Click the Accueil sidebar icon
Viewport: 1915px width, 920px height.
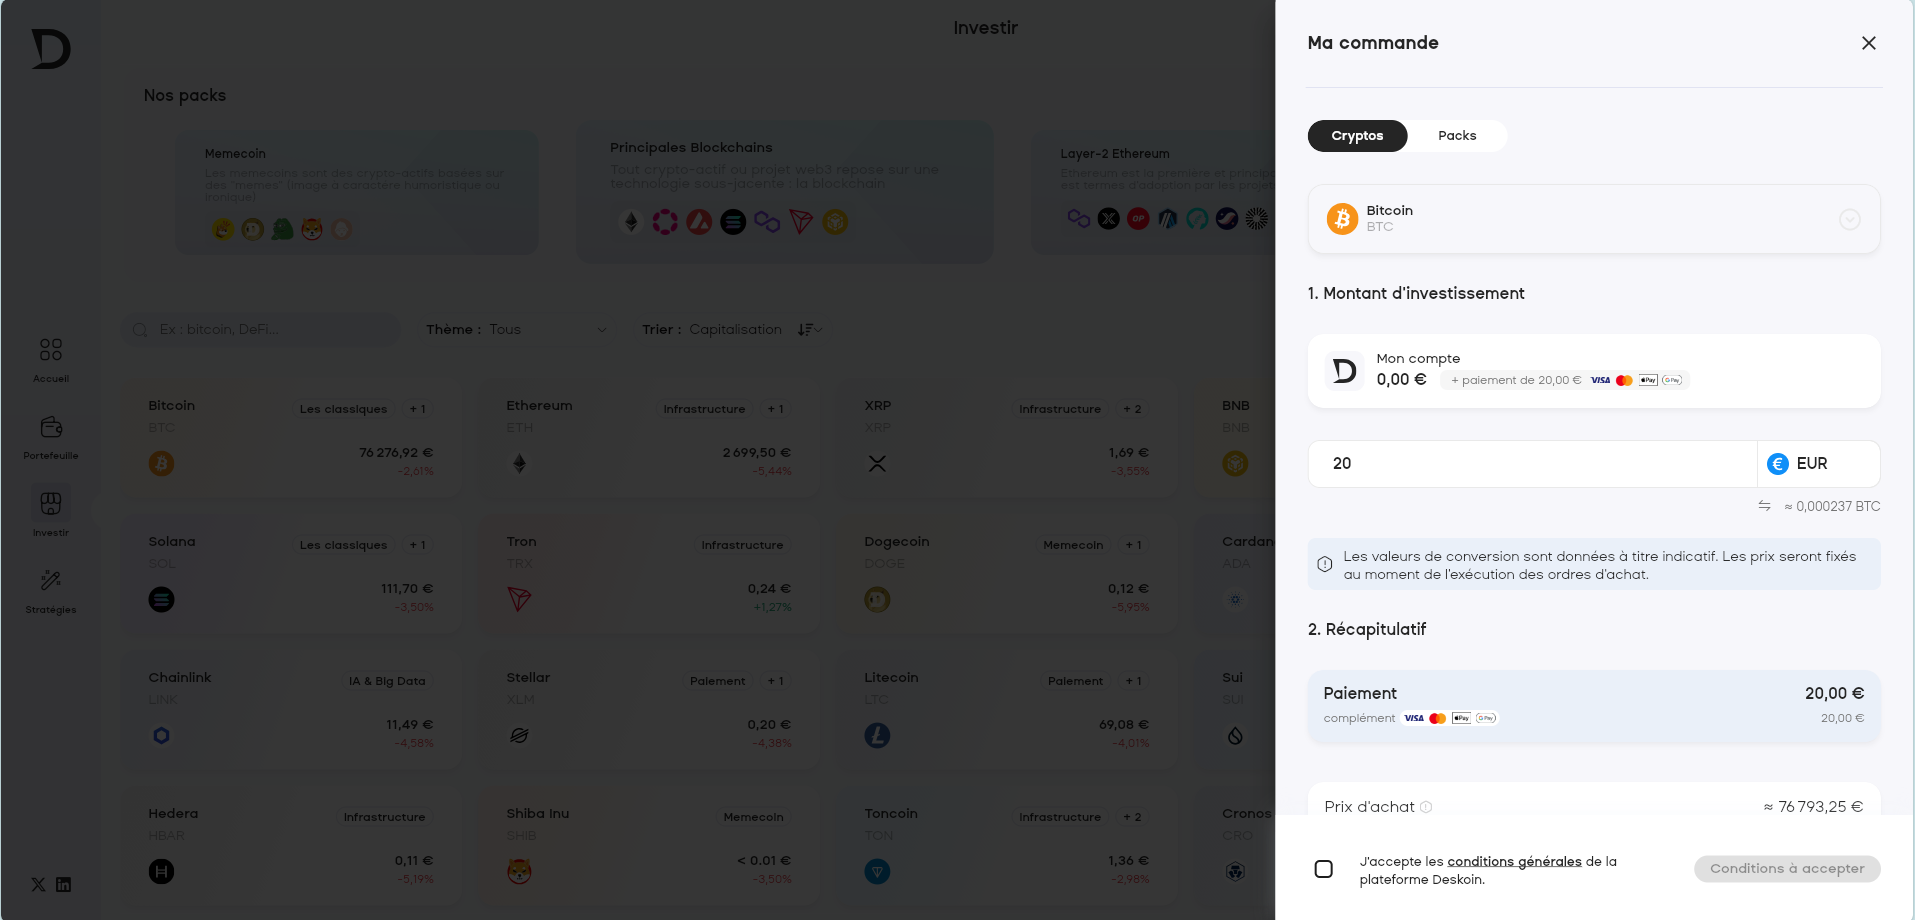[51, 350]
